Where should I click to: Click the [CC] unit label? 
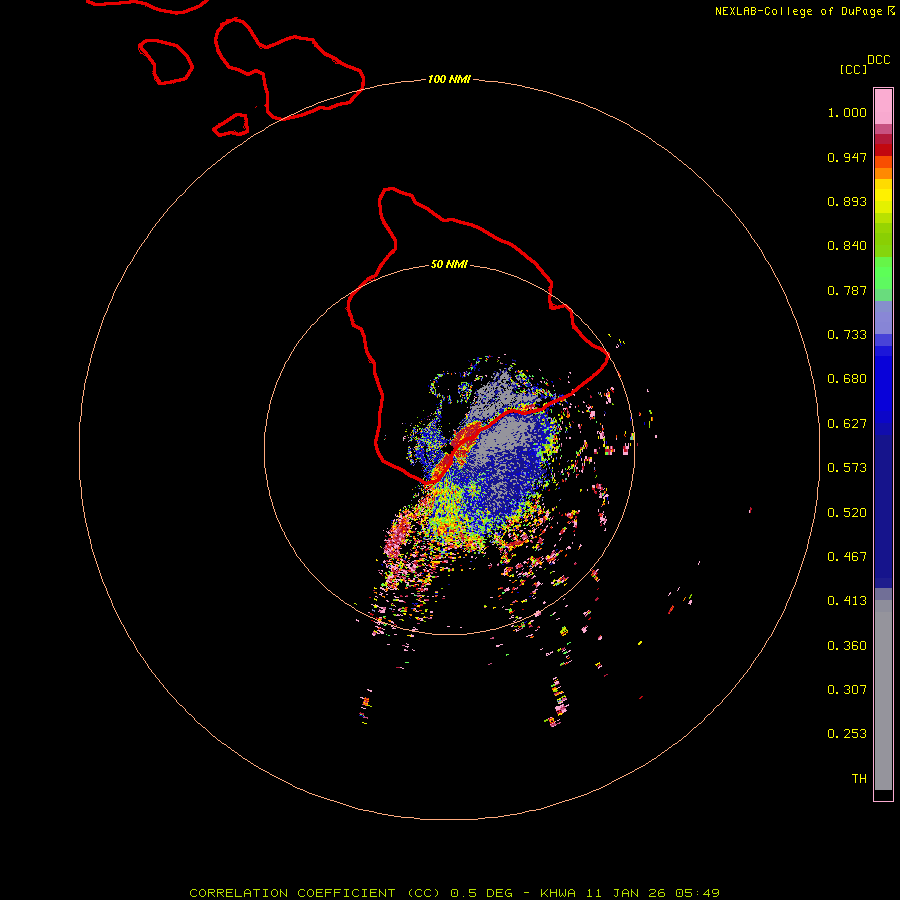[853, 69]
